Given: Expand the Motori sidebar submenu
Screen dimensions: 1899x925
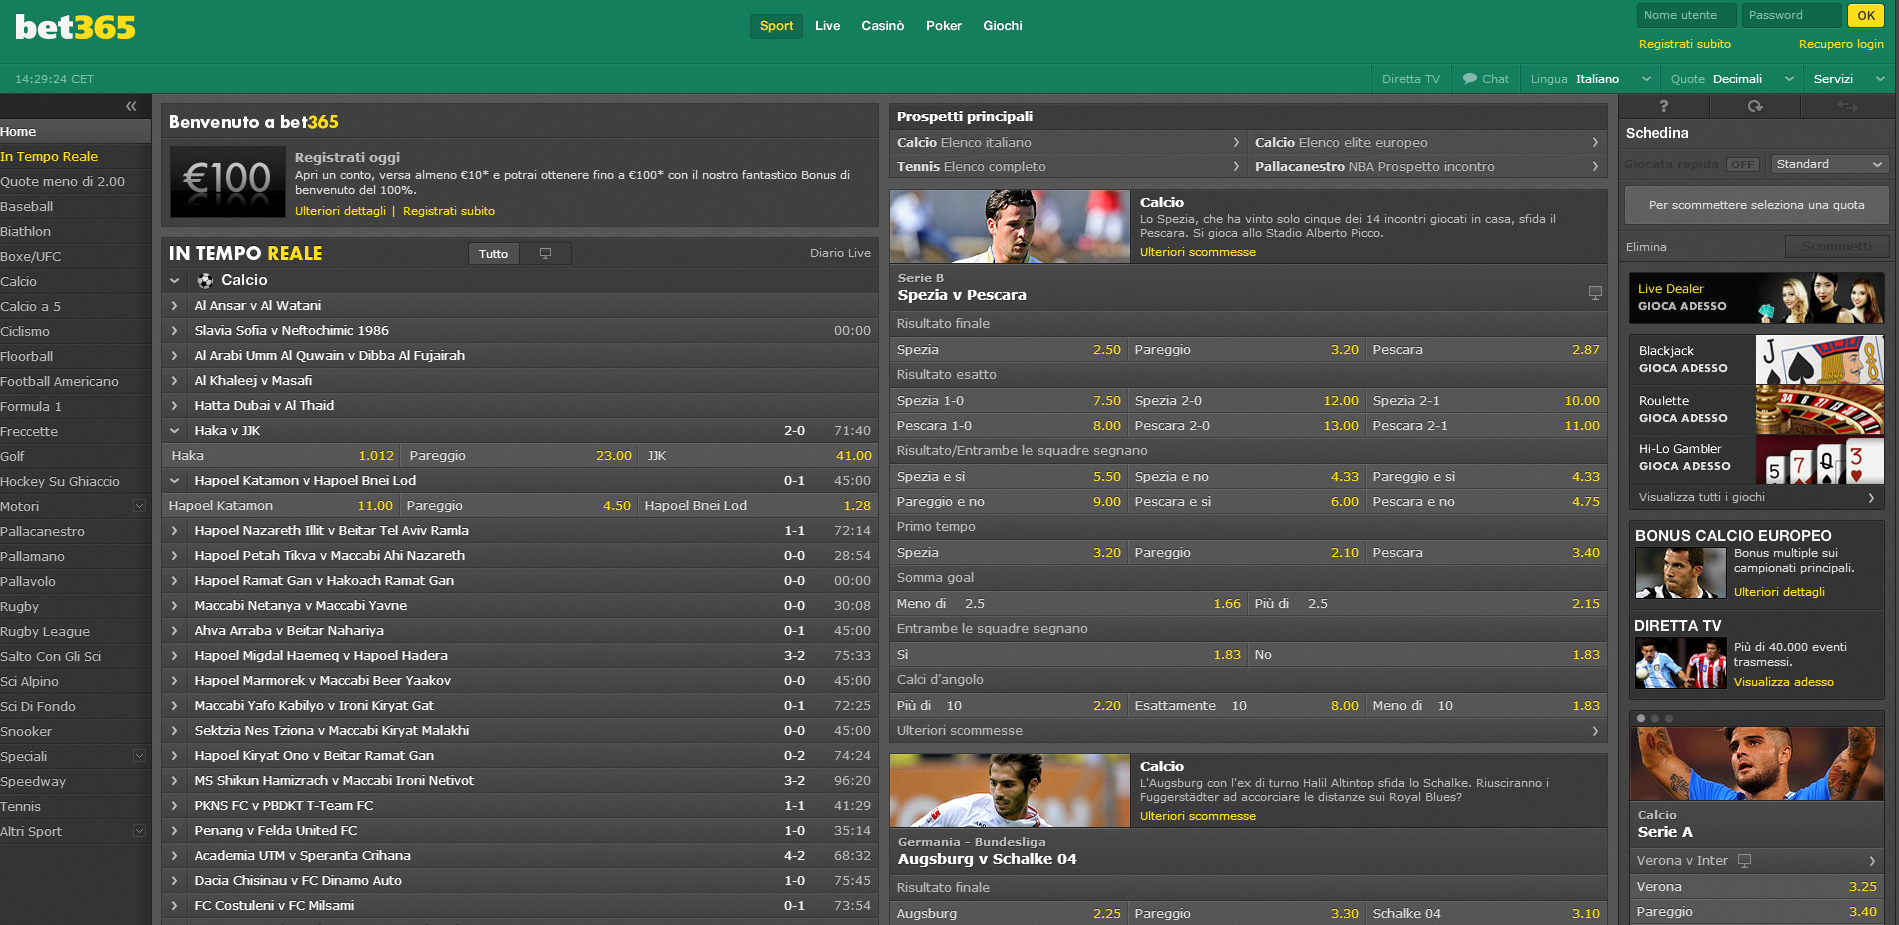Looking at the screenshot, I should (139, 506).
